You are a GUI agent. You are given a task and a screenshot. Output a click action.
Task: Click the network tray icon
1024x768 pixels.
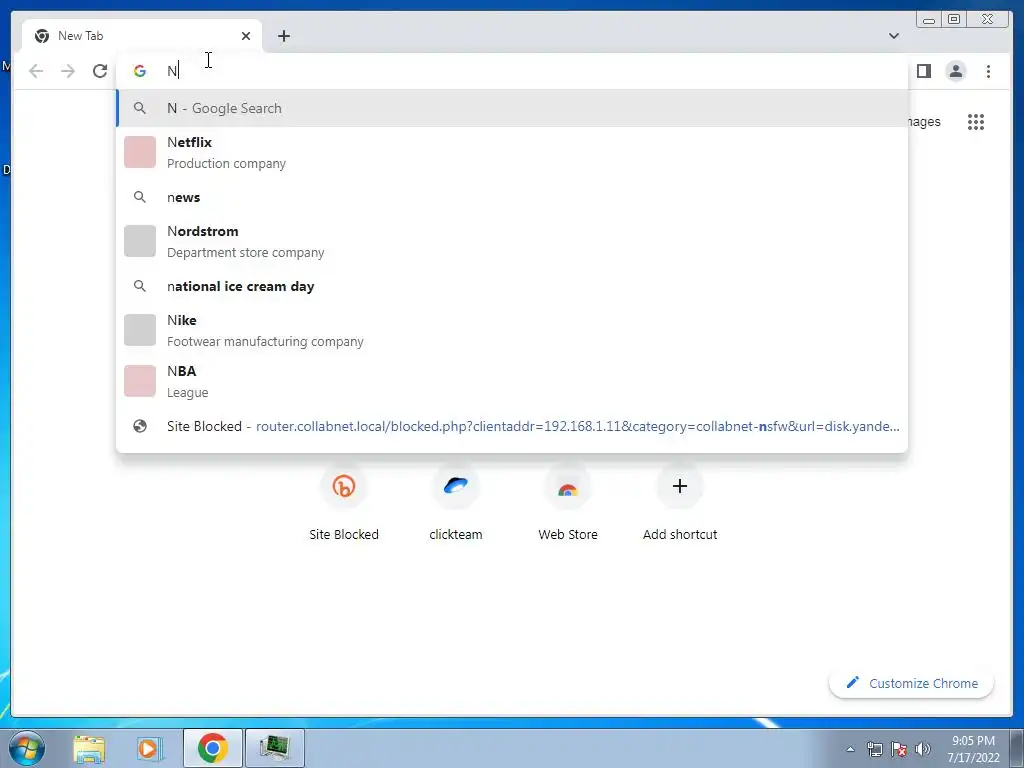point(874,749)
